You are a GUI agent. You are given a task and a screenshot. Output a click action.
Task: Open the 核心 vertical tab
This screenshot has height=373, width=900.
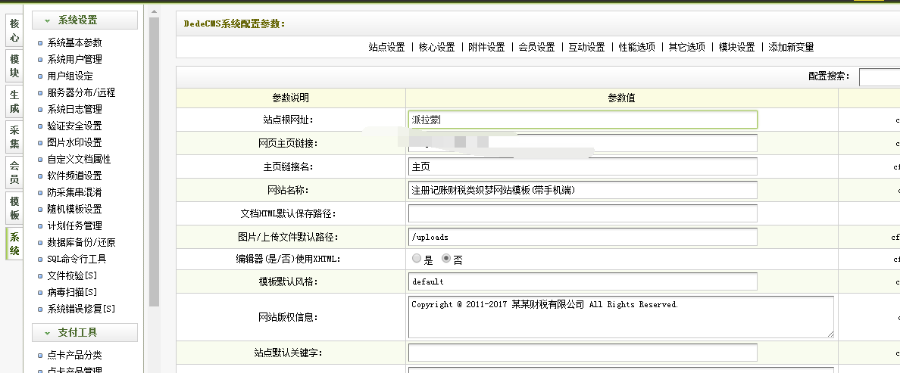click(x=14, y=30)
